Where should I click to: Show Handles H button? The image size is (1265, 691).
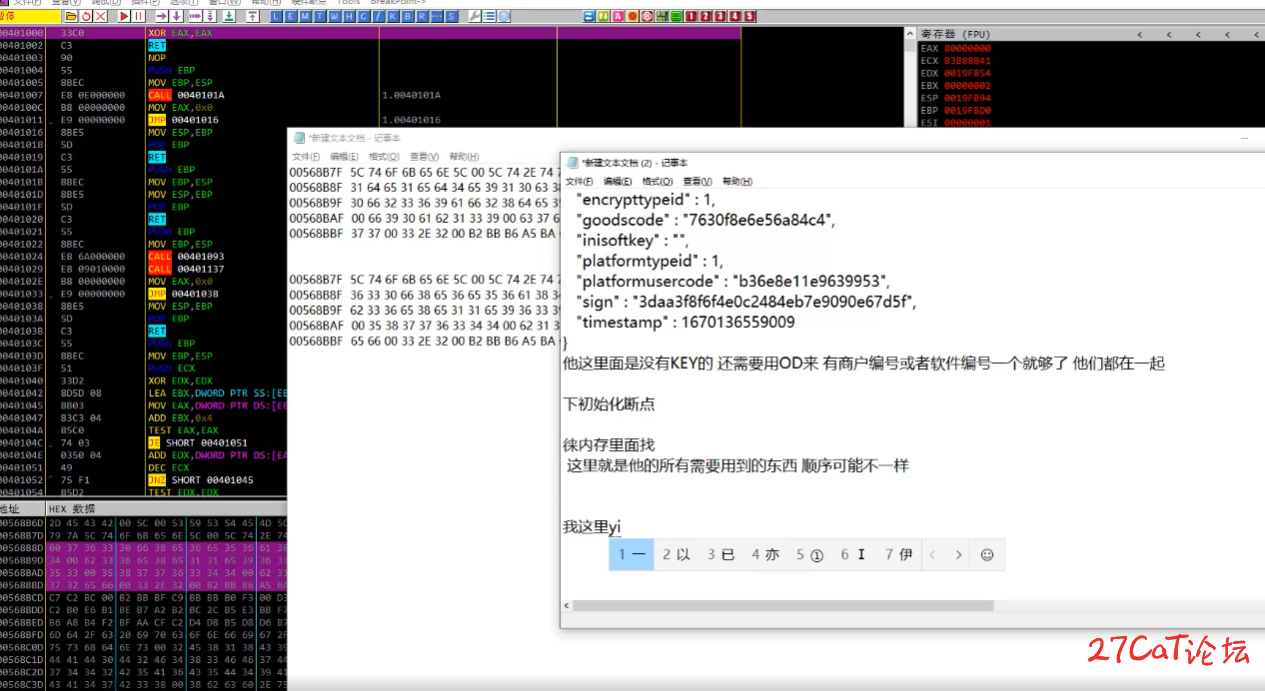[x=350, y=16]
